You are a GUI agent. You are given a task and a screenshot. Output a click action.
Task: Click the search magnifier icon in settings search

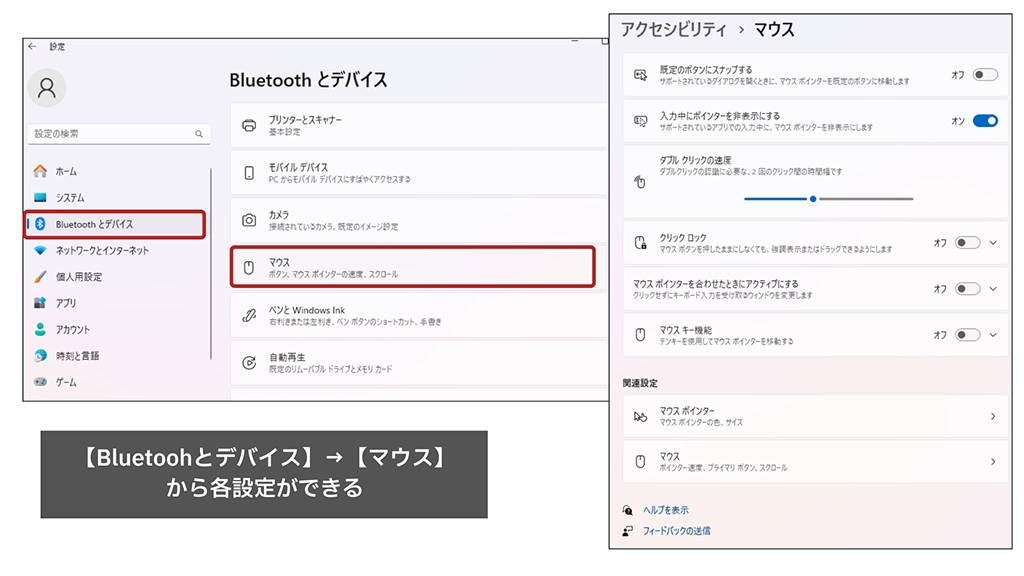pos(198,134)
